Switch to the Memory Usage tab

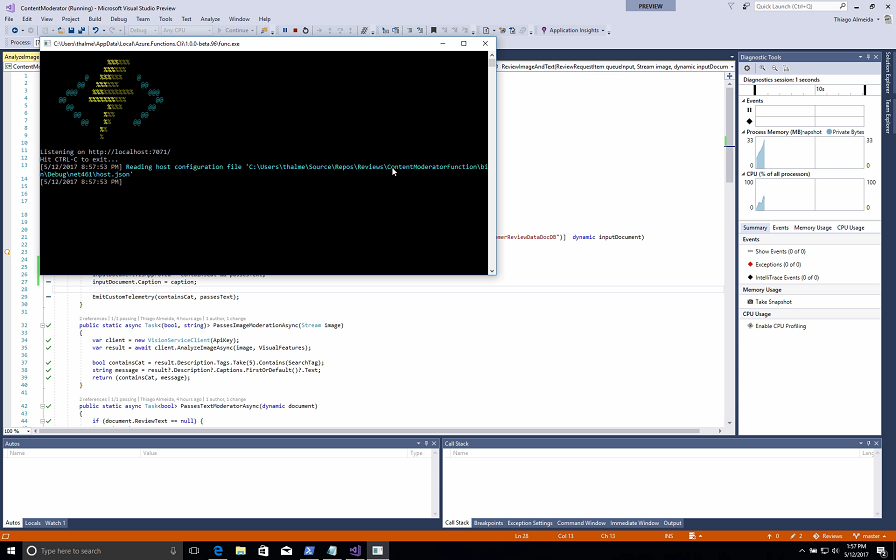pos(813,227)
